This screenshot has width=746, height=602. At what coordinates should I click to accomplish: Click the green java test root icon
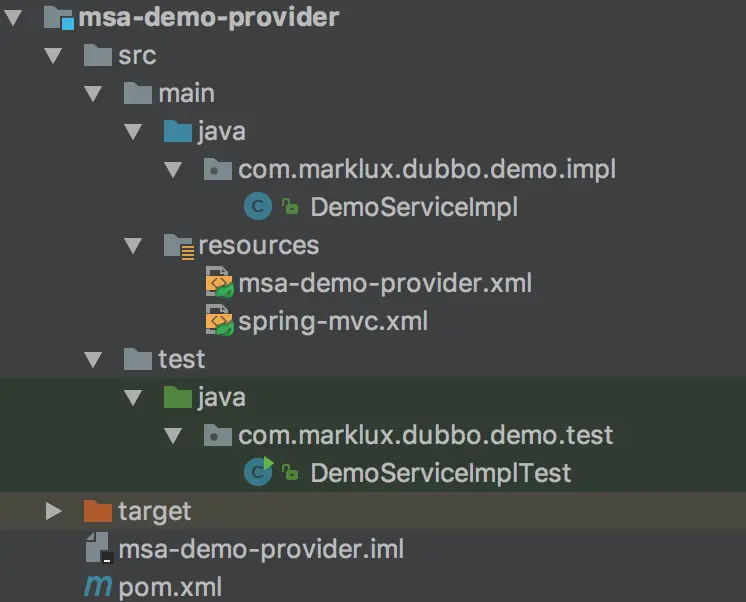click(x=177, y=397)
